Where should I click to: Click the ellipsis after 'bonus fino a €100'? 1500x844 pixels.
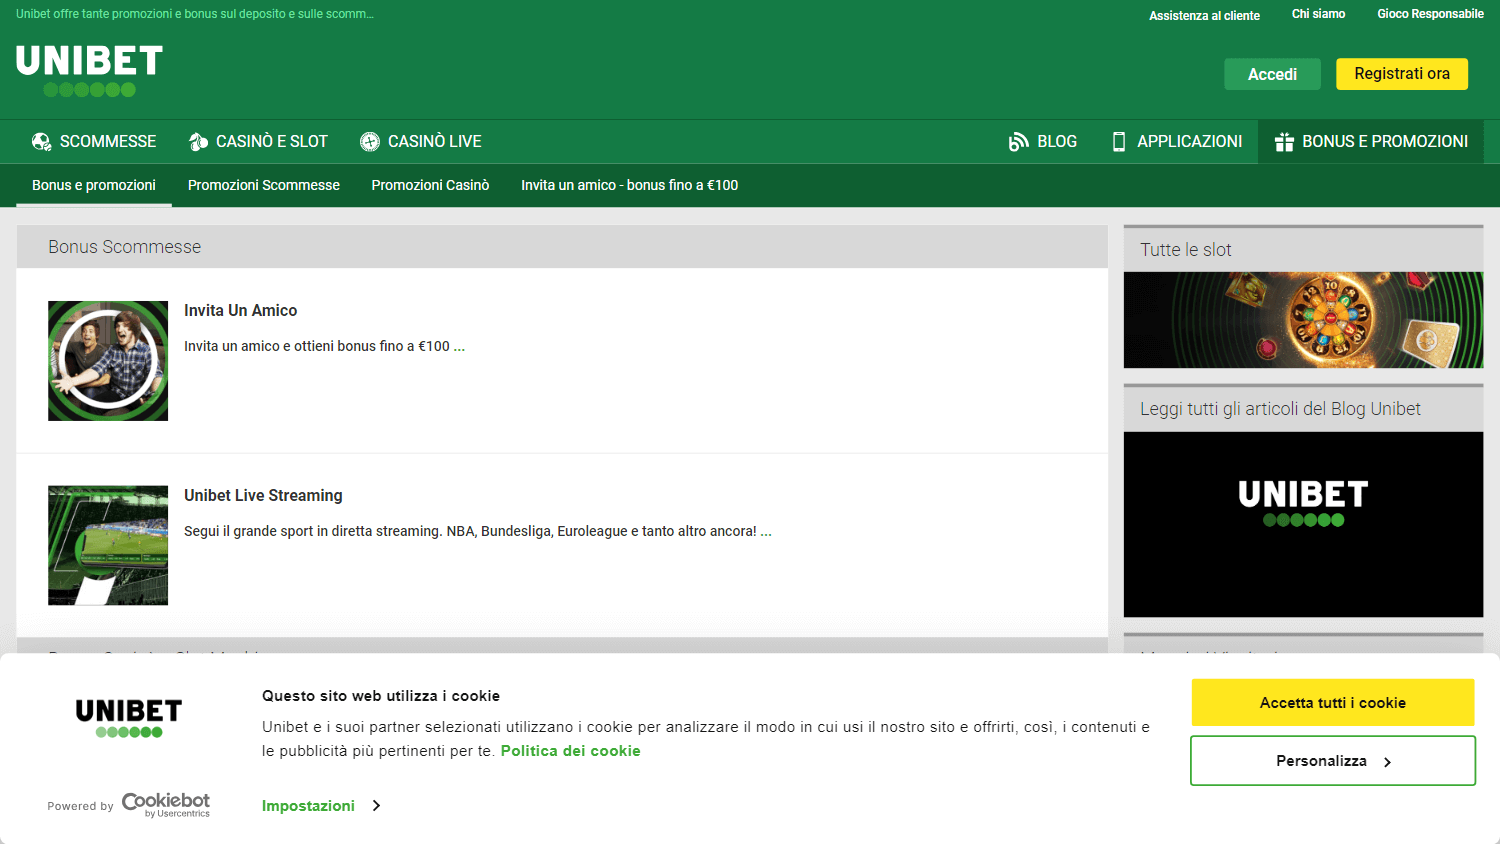click(459, 346)
